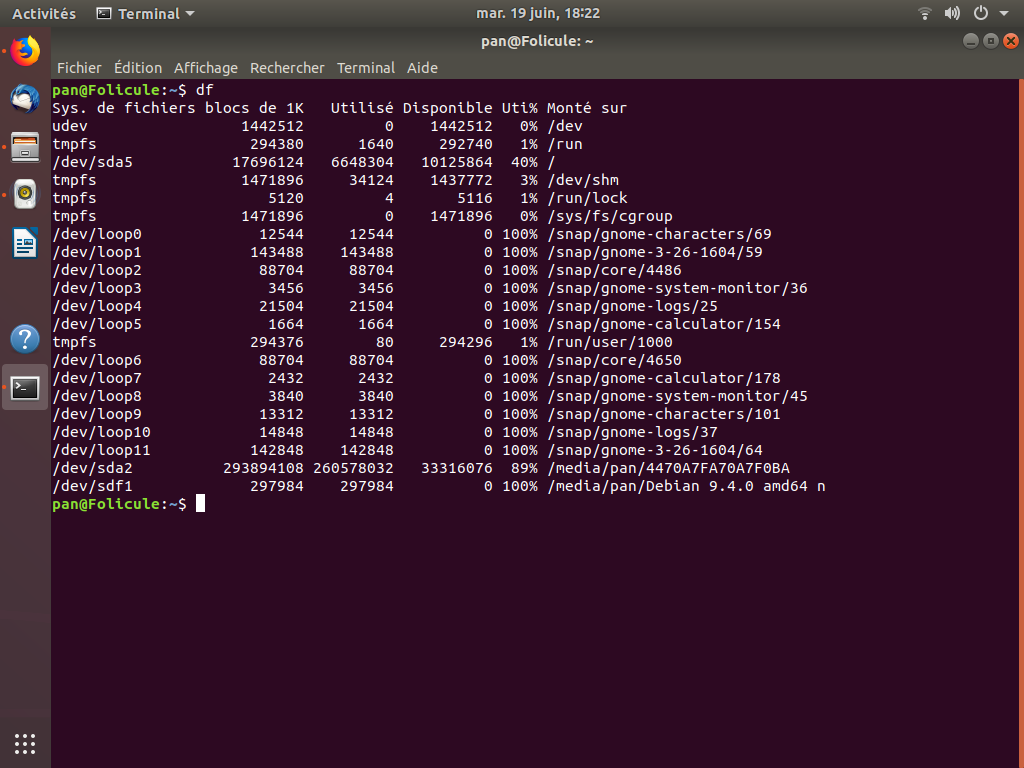
Task: Expand the Terminal app menu in top bar
Action: 146,14
